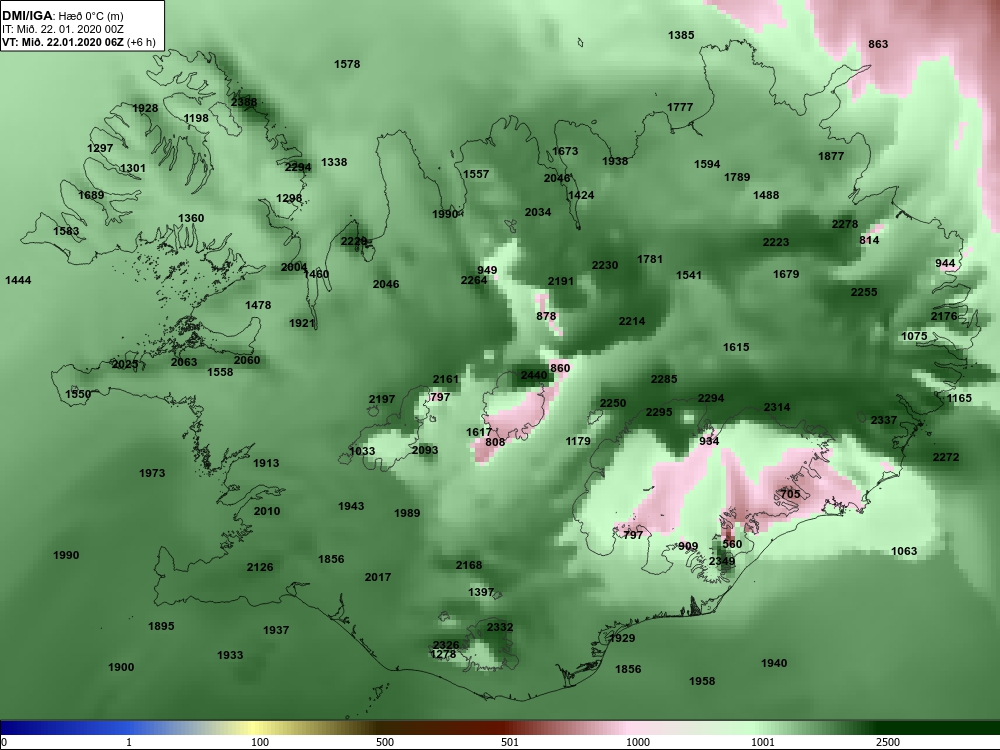Viewport: 1000px width, 750px height.
Task: Click the VT valid time 06Z (+6 h) line
Action: click(78, 43)
